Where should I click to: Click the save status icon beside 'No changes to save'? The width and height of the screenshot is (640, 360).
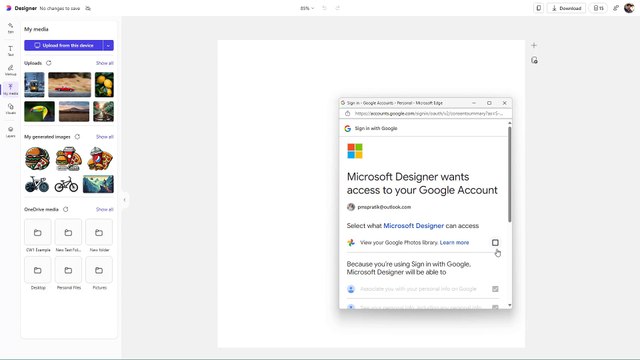click(x=88, y=8)
